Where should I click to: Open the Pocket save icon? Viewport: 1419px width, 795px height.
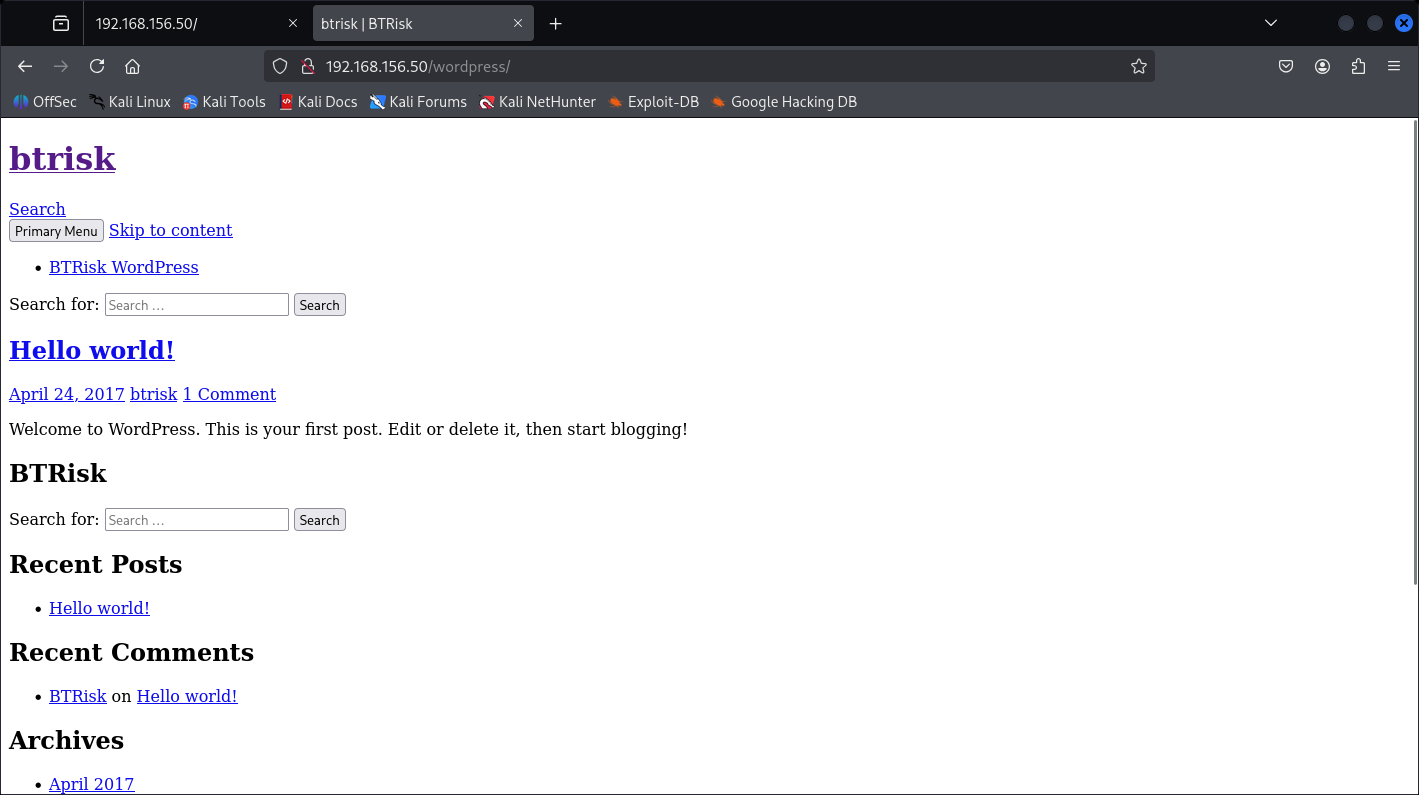1286,66
